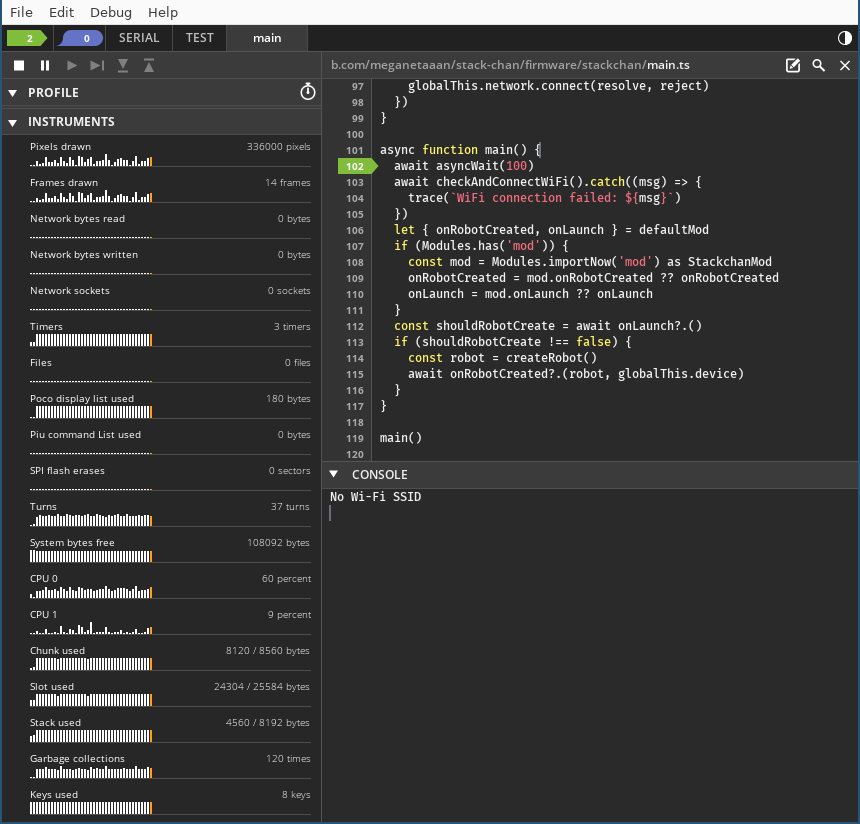Click line number 107 in gutter
860x824 pixels.
[355, 246]
